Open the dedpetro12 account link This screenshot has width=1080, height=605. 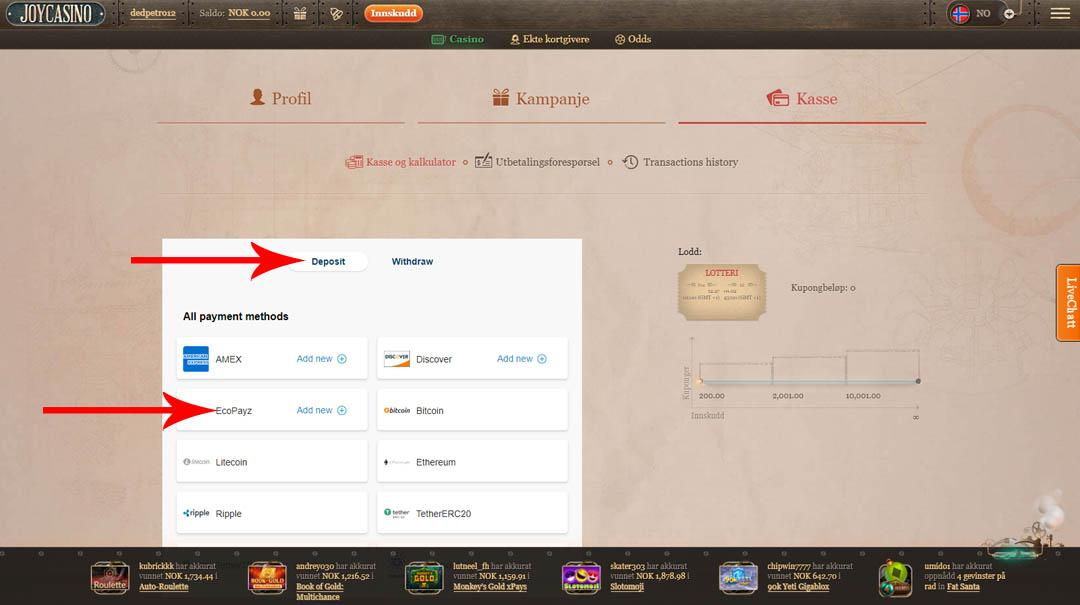tap(152, 13)
